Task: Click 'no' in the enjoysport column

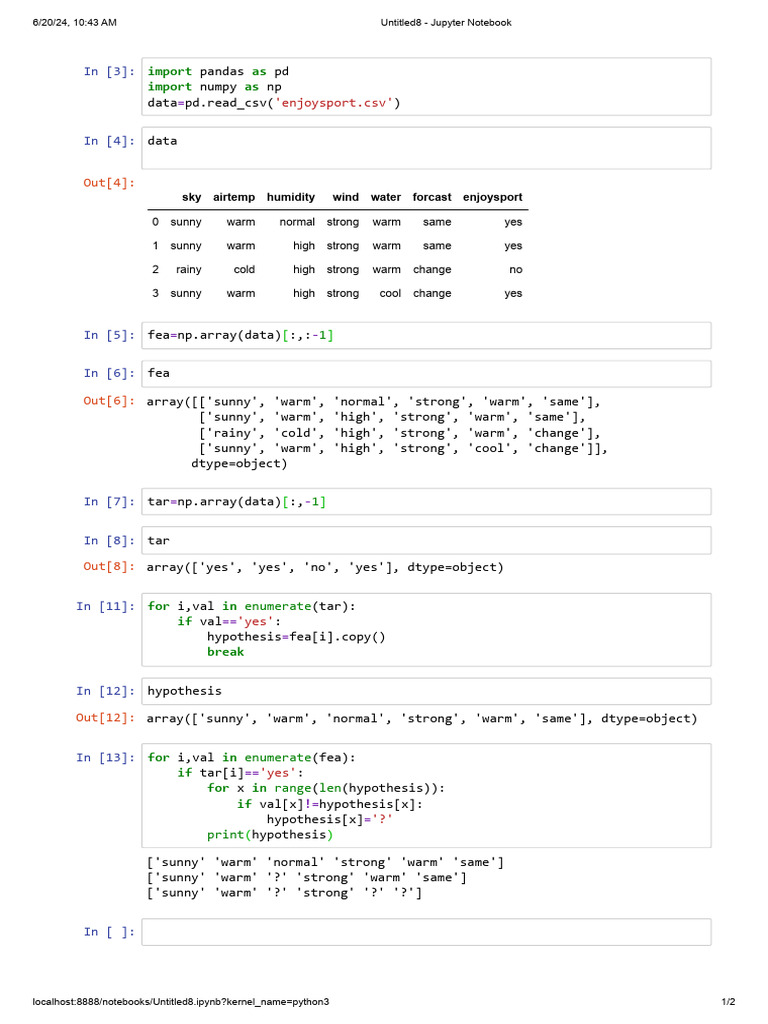Action: point(516,270)
